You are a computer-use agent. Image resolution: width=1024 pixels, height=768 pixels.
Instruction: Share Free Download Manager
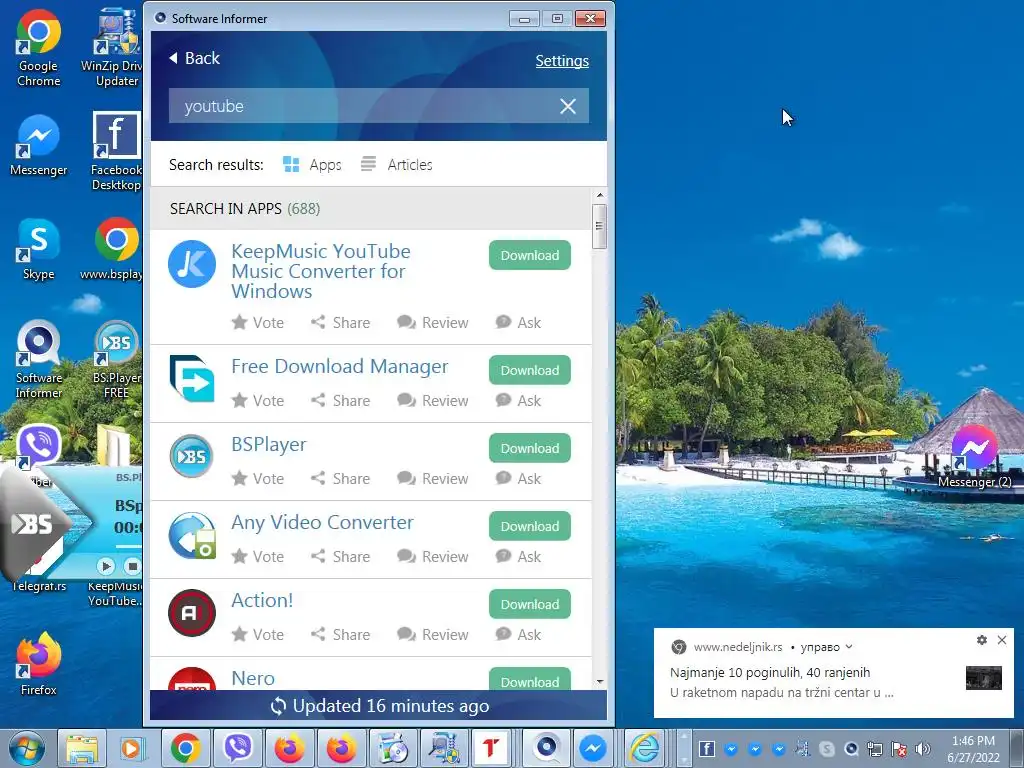340,400
